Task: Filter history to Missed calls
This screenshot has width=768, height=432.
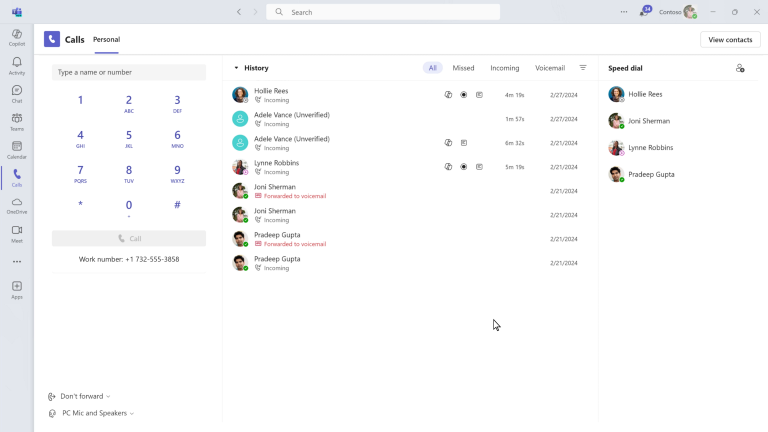Action: [x=463, y=68]
